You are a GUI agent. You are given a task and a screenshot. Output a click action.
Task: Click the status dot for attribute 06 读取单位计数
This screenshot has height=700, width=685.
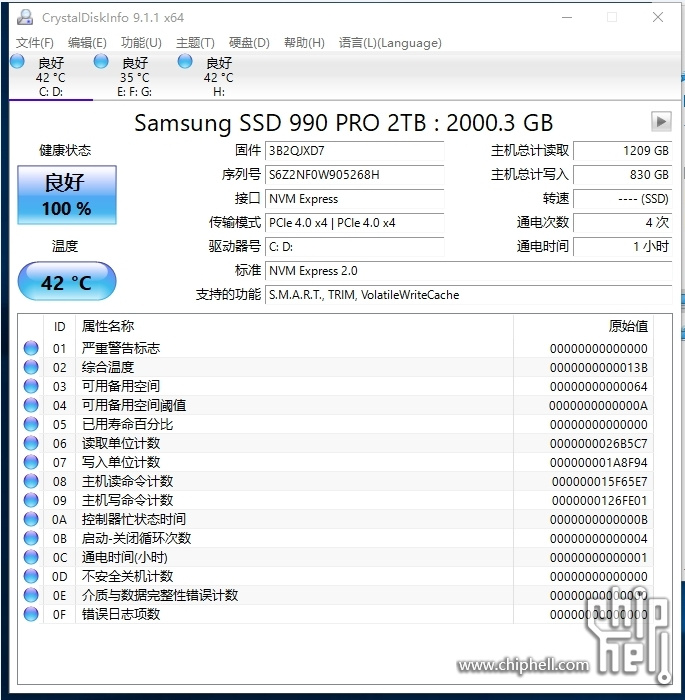(31, 443)
